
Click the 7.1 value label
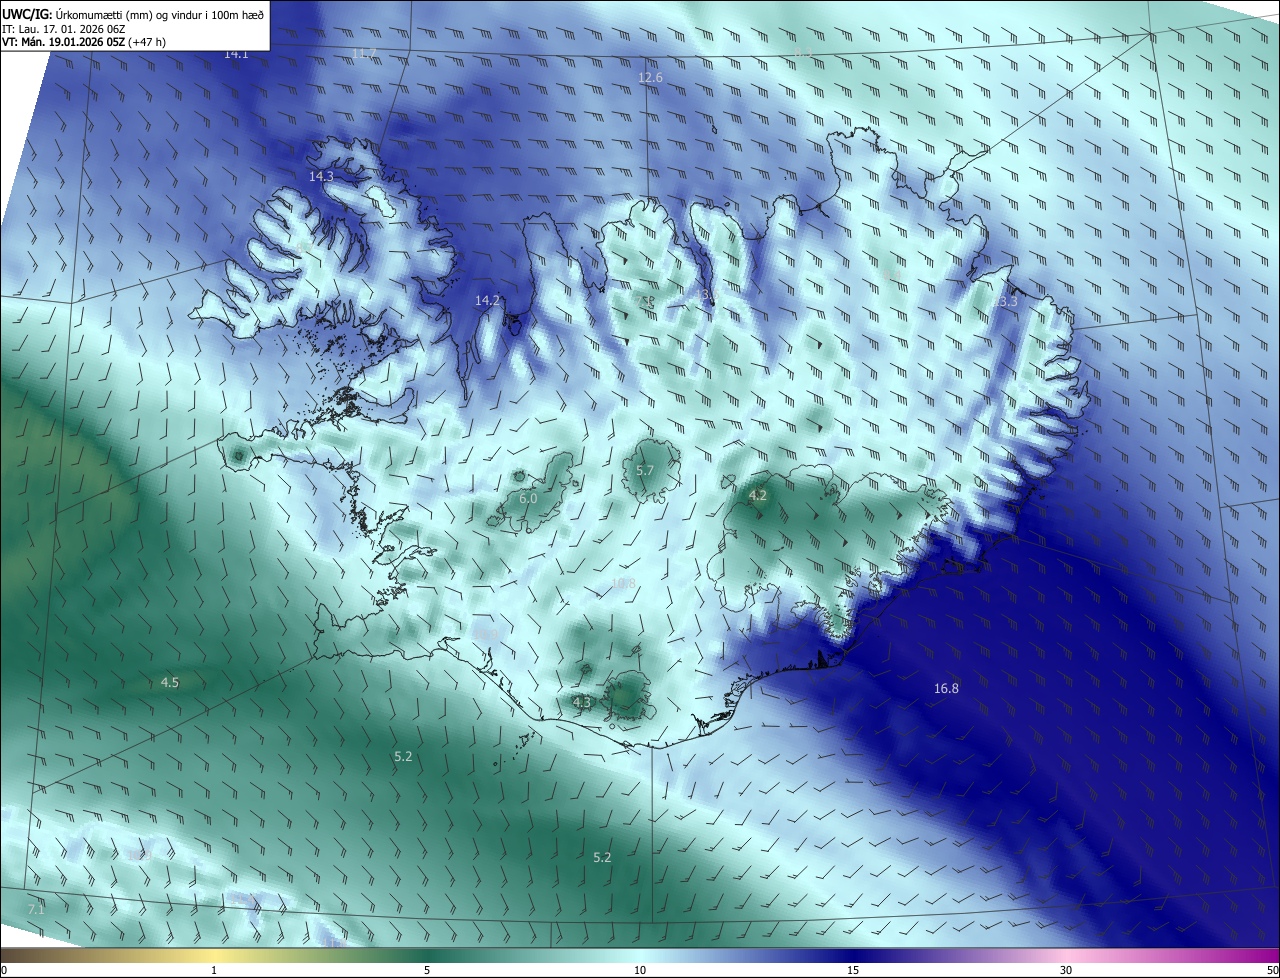(36, 910)
